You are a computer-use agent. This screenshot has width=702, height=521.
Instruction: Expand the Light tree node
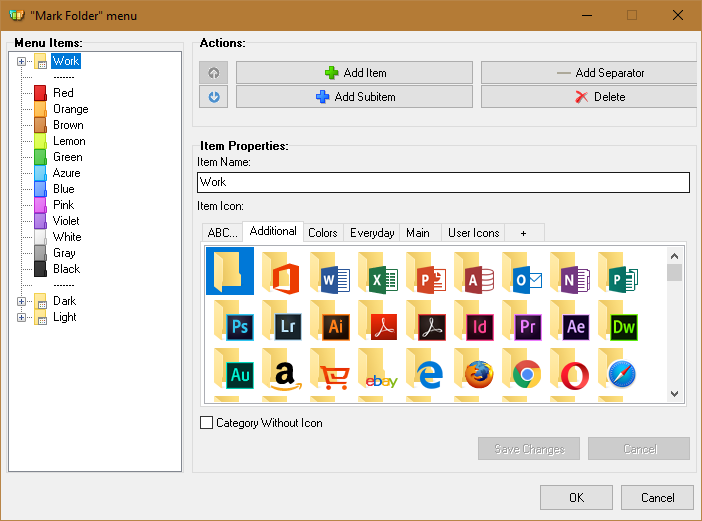(21, 317)
